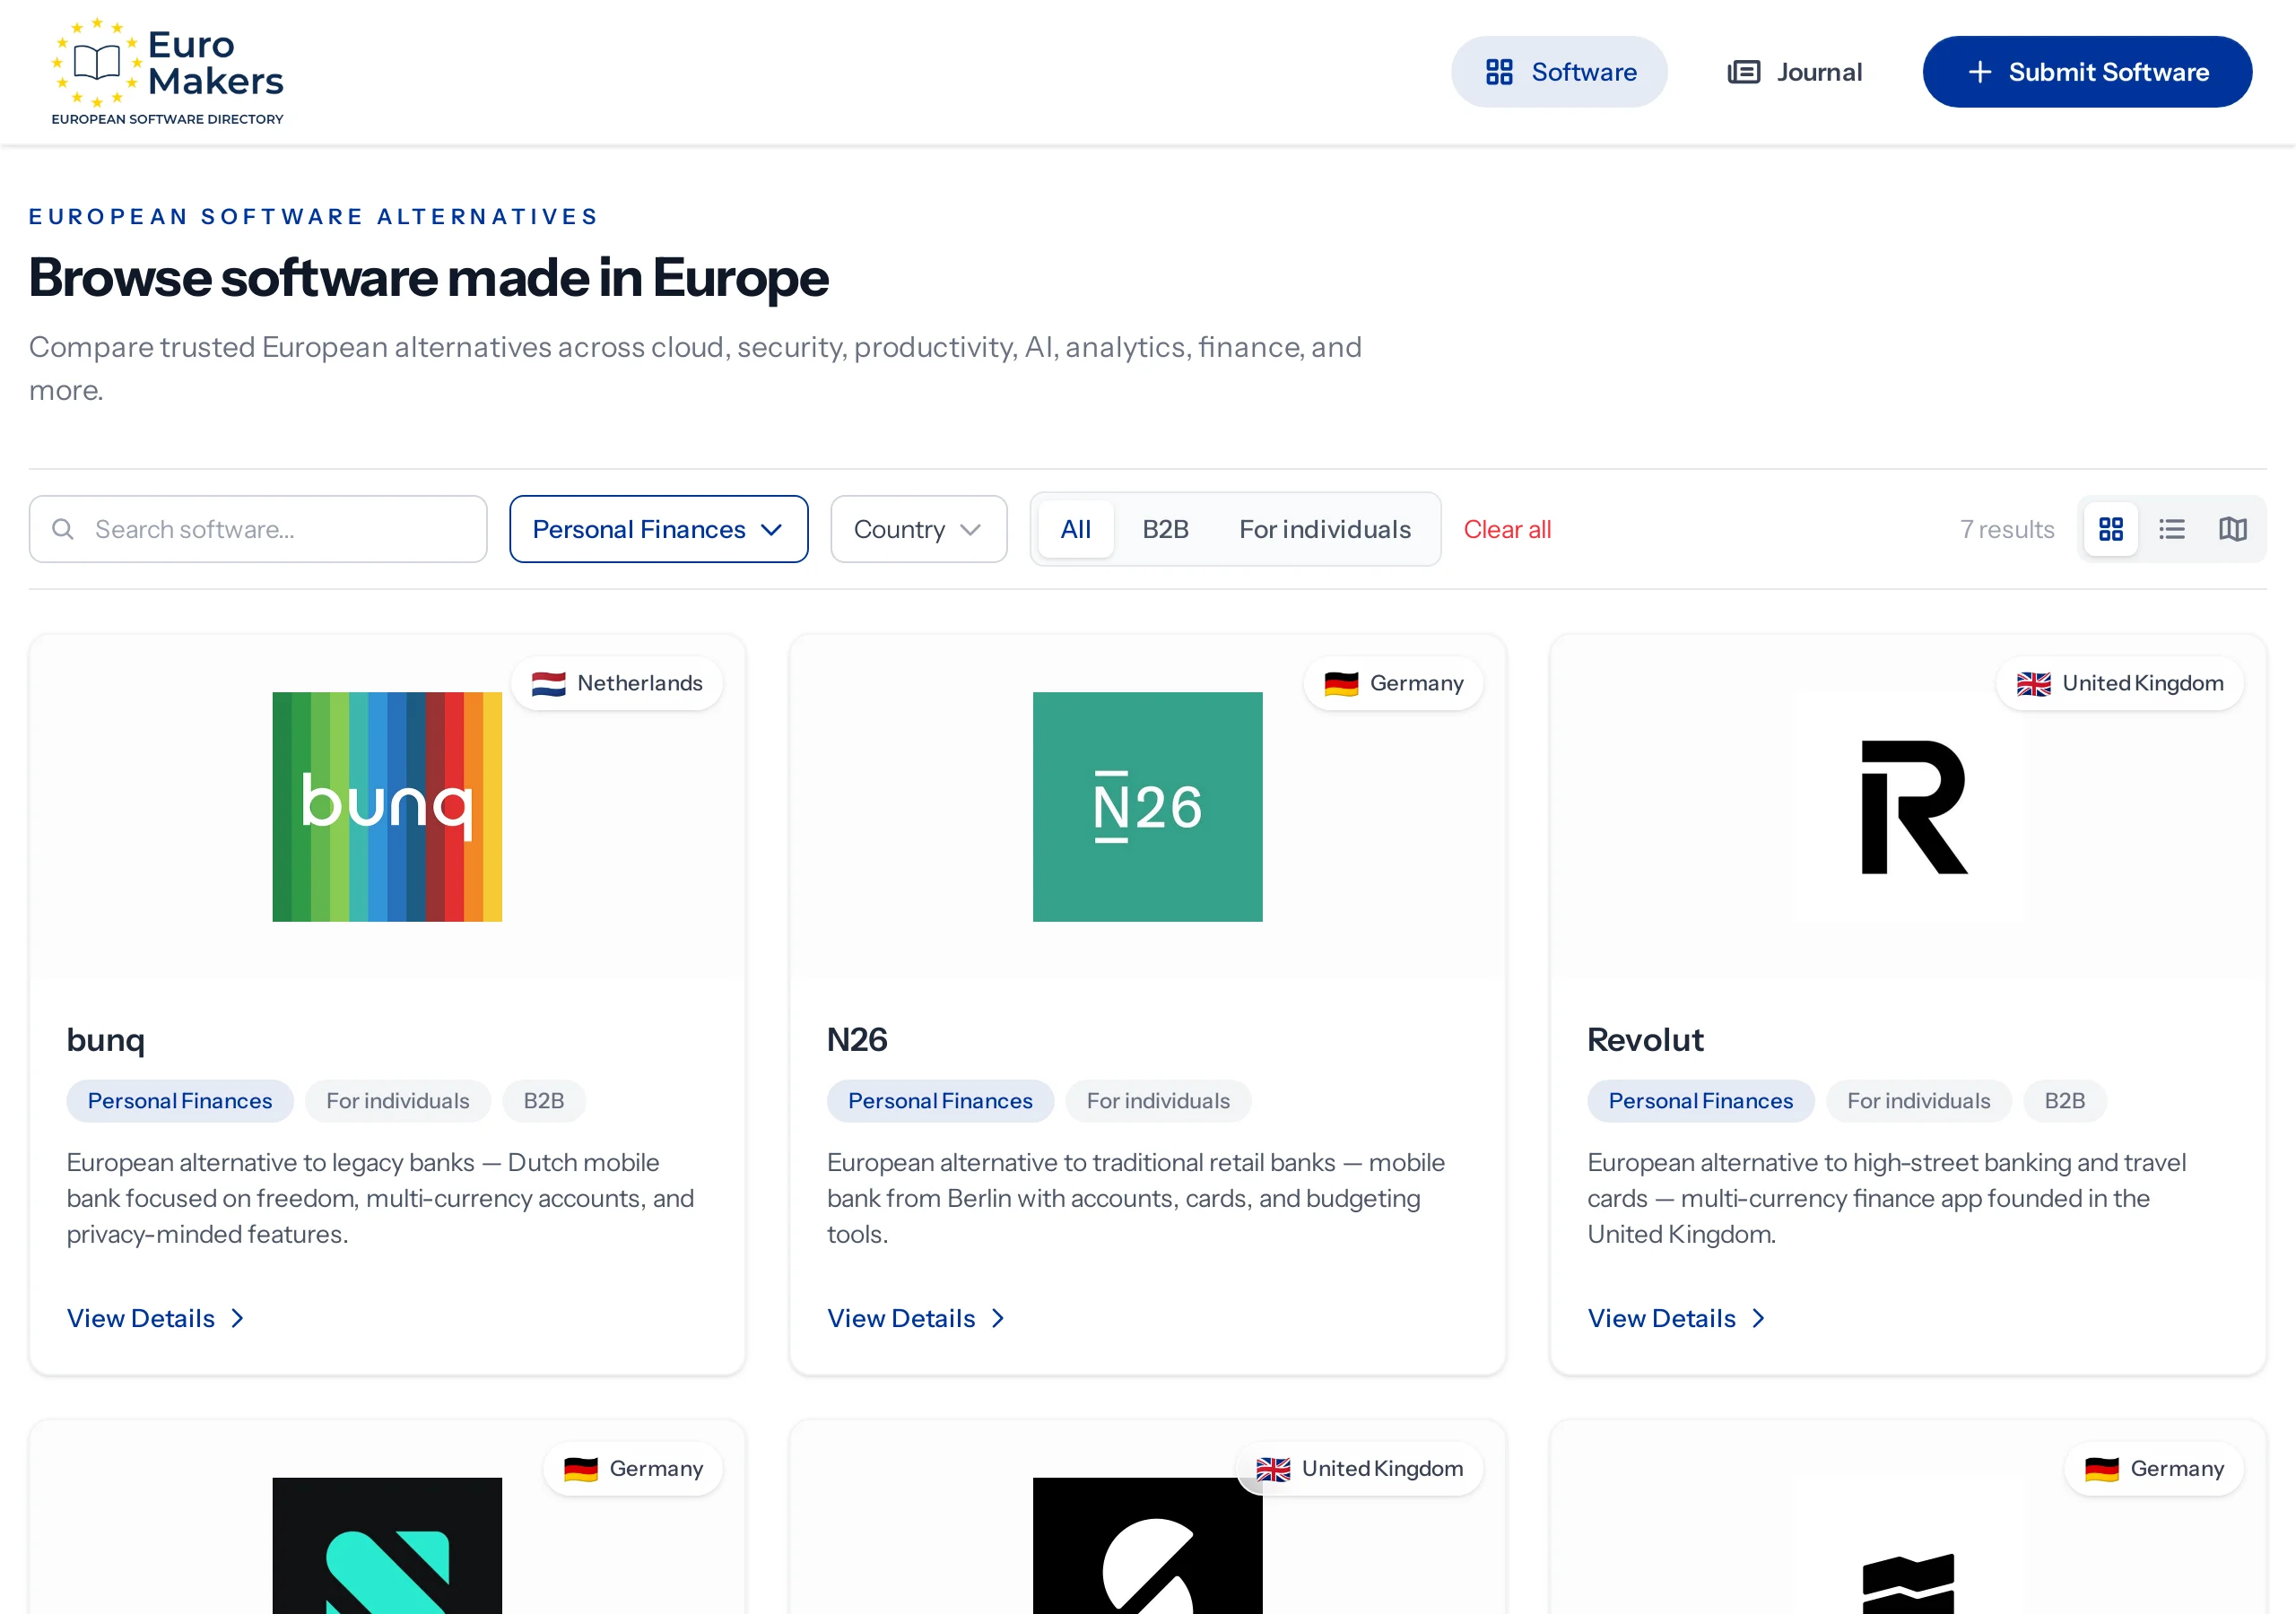2296x1614 pixels.
Task: Switch to list view layout
Action: pyautogui.click(x=2172, y=529)
